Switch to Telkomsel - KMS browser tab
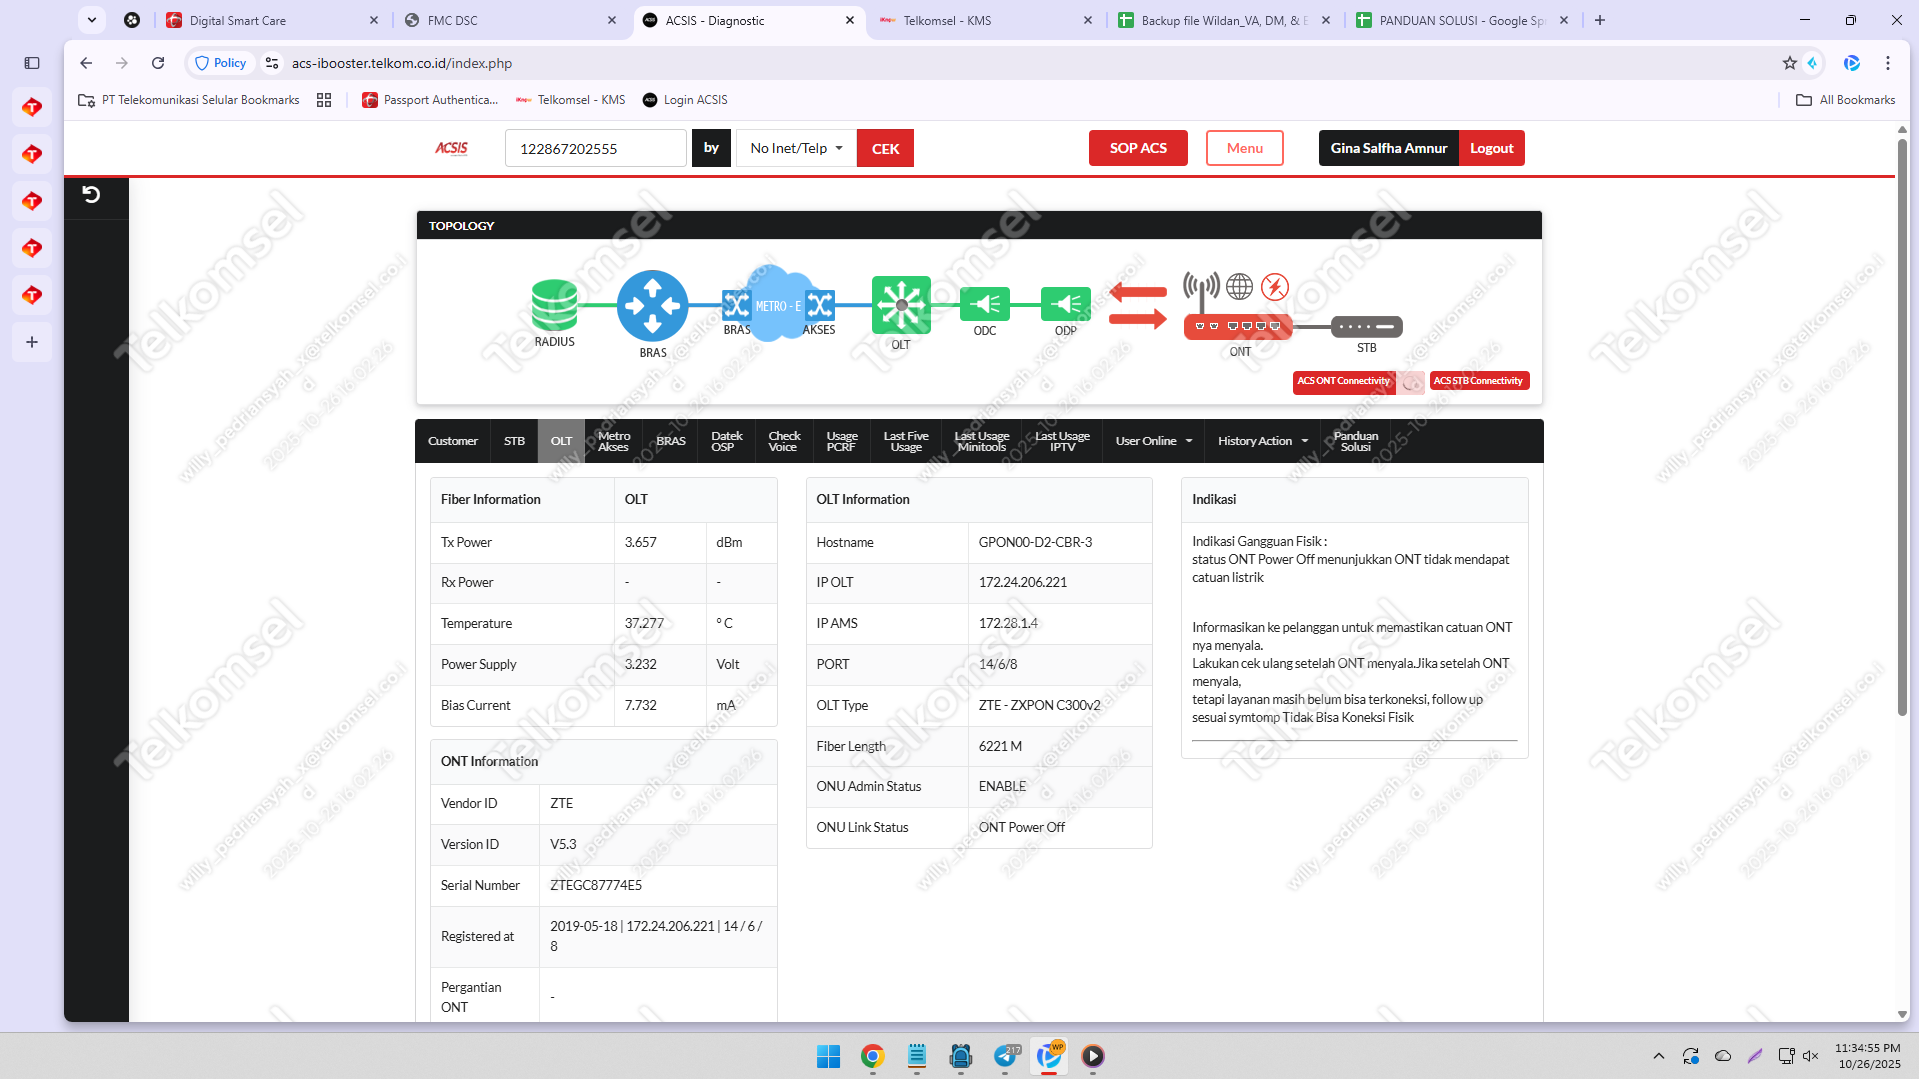The image size is (1919, 1079). pos(984,20)
